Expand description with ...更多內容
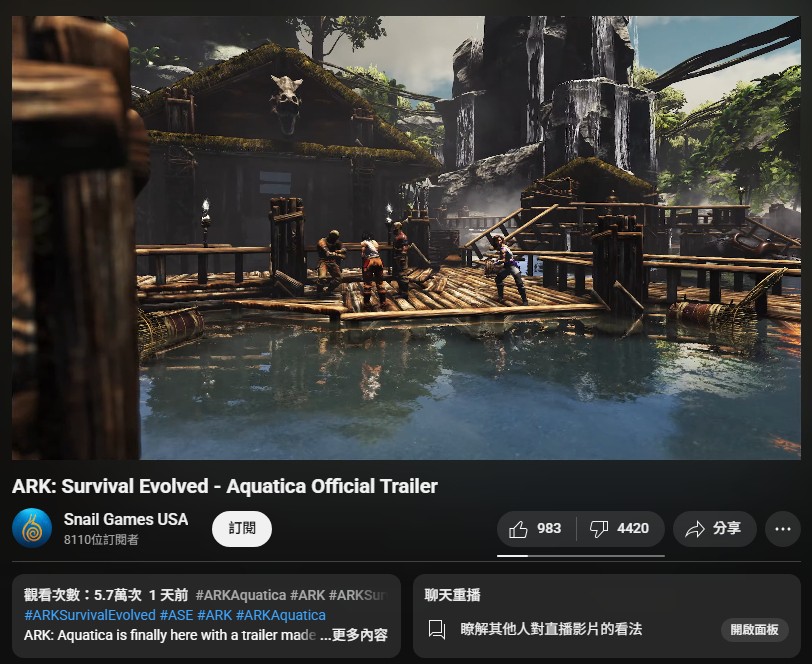This screenshot has height=664, width=812. [x=354, y=635]
